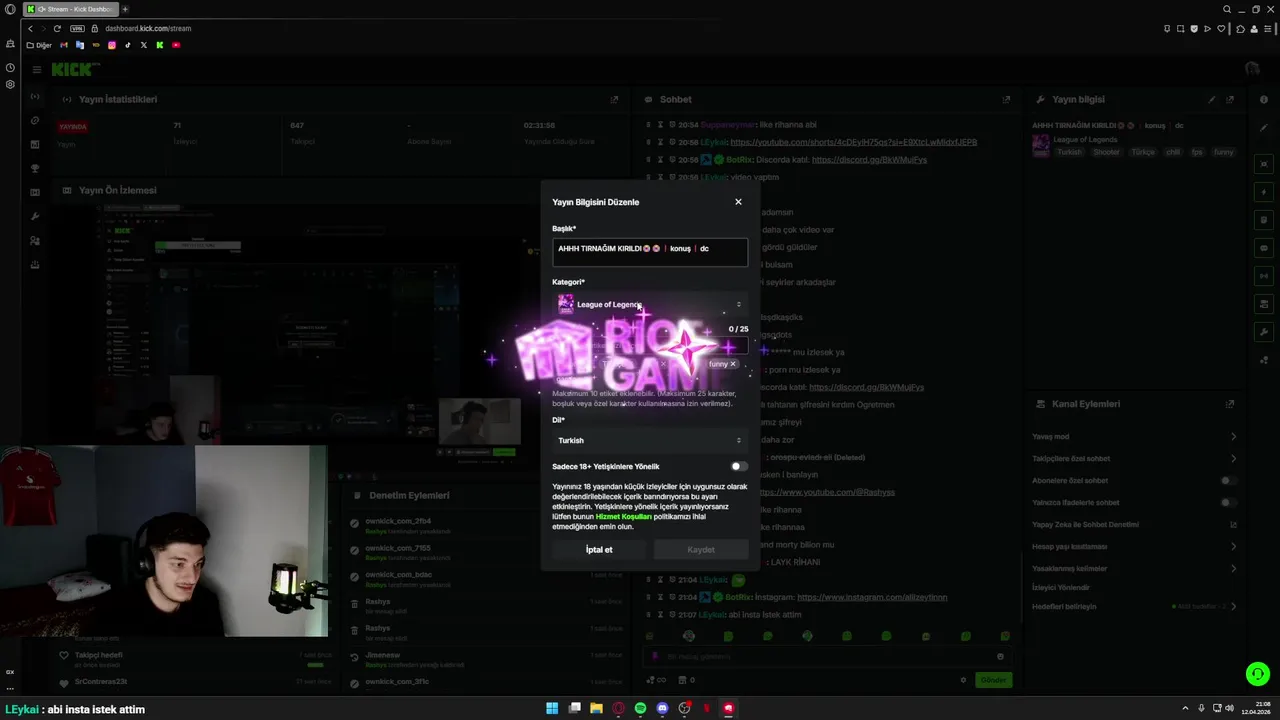Image resolution: width=1280 pixels, height=720 pixels.
Task: Click the taskbar volume icon
Action: pyautogui.click(x=1229, y=708)
